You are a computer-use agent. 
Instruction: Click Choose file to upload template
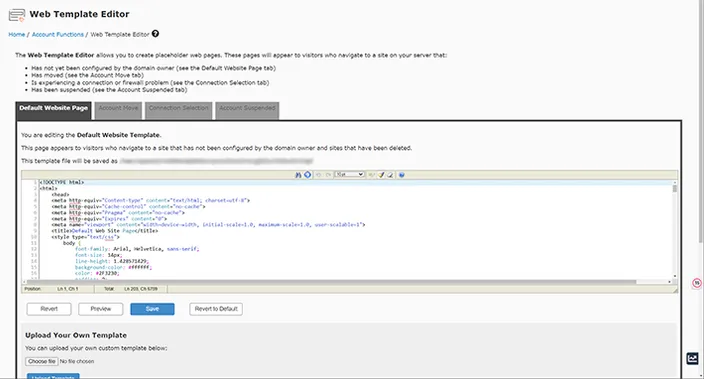click(x=42, y=361)
